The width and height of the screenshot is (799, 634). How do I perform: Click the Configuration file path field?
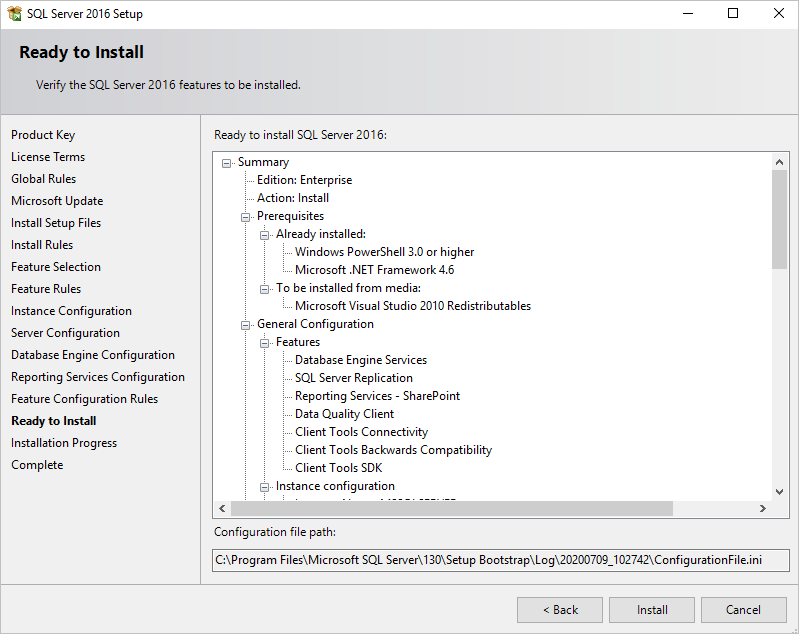tap(500, 560)
